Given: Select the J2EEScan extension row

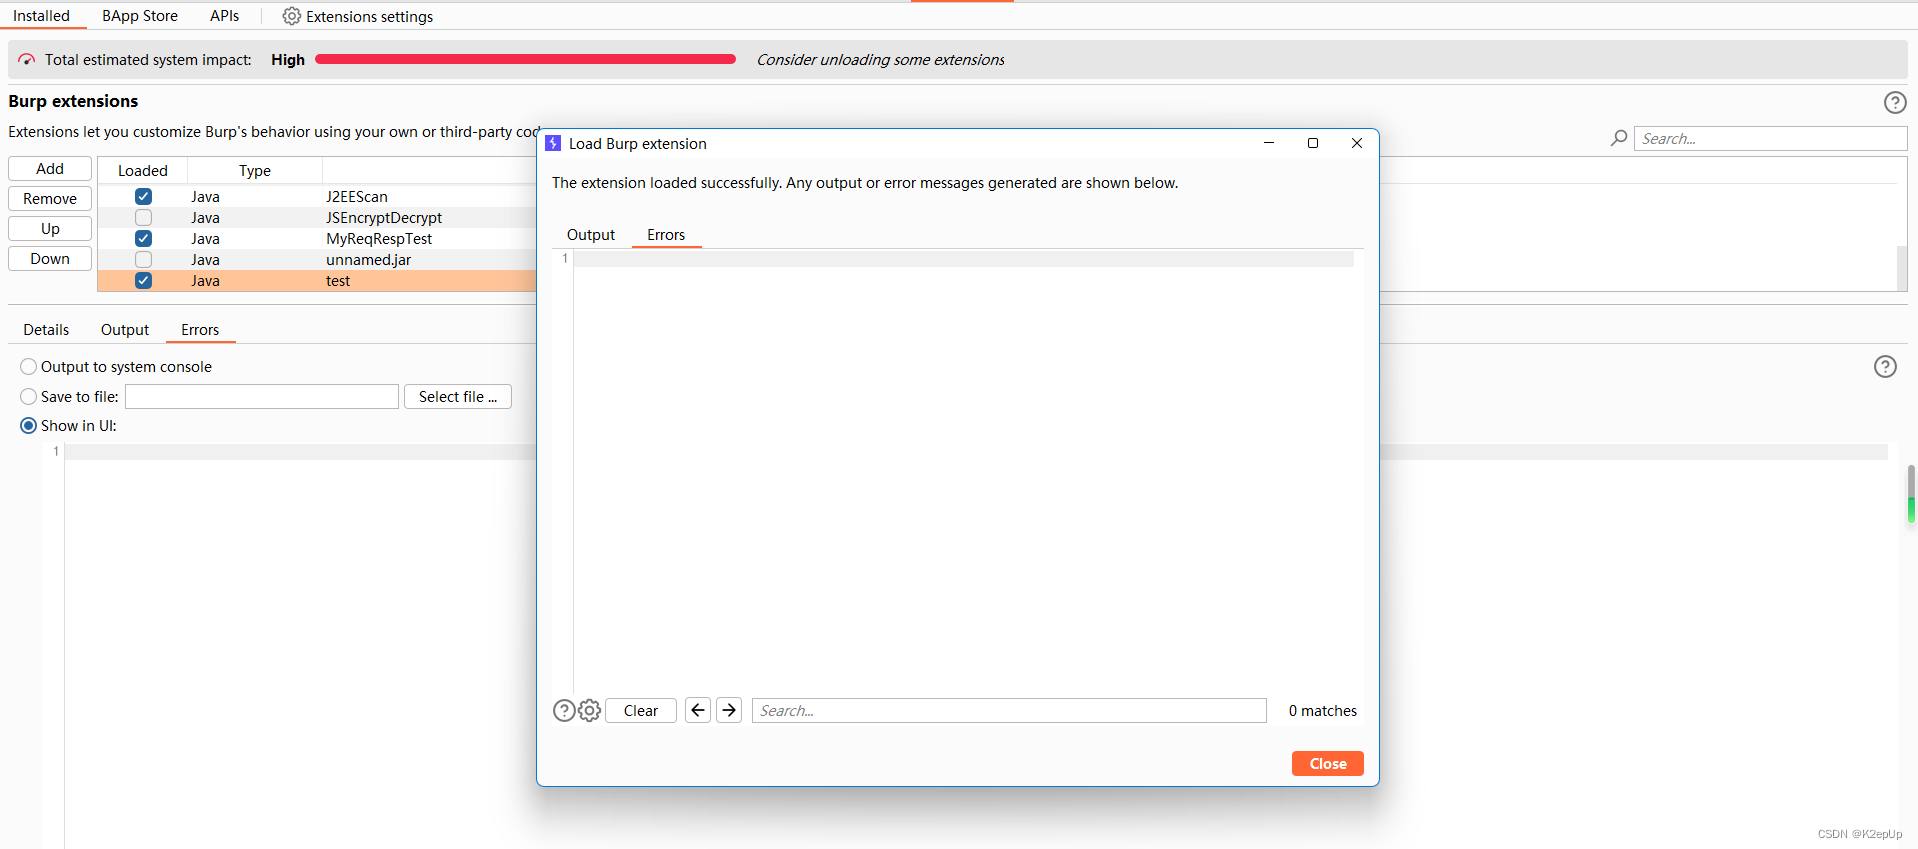Looking at the screenshot, I should (317, 197).
